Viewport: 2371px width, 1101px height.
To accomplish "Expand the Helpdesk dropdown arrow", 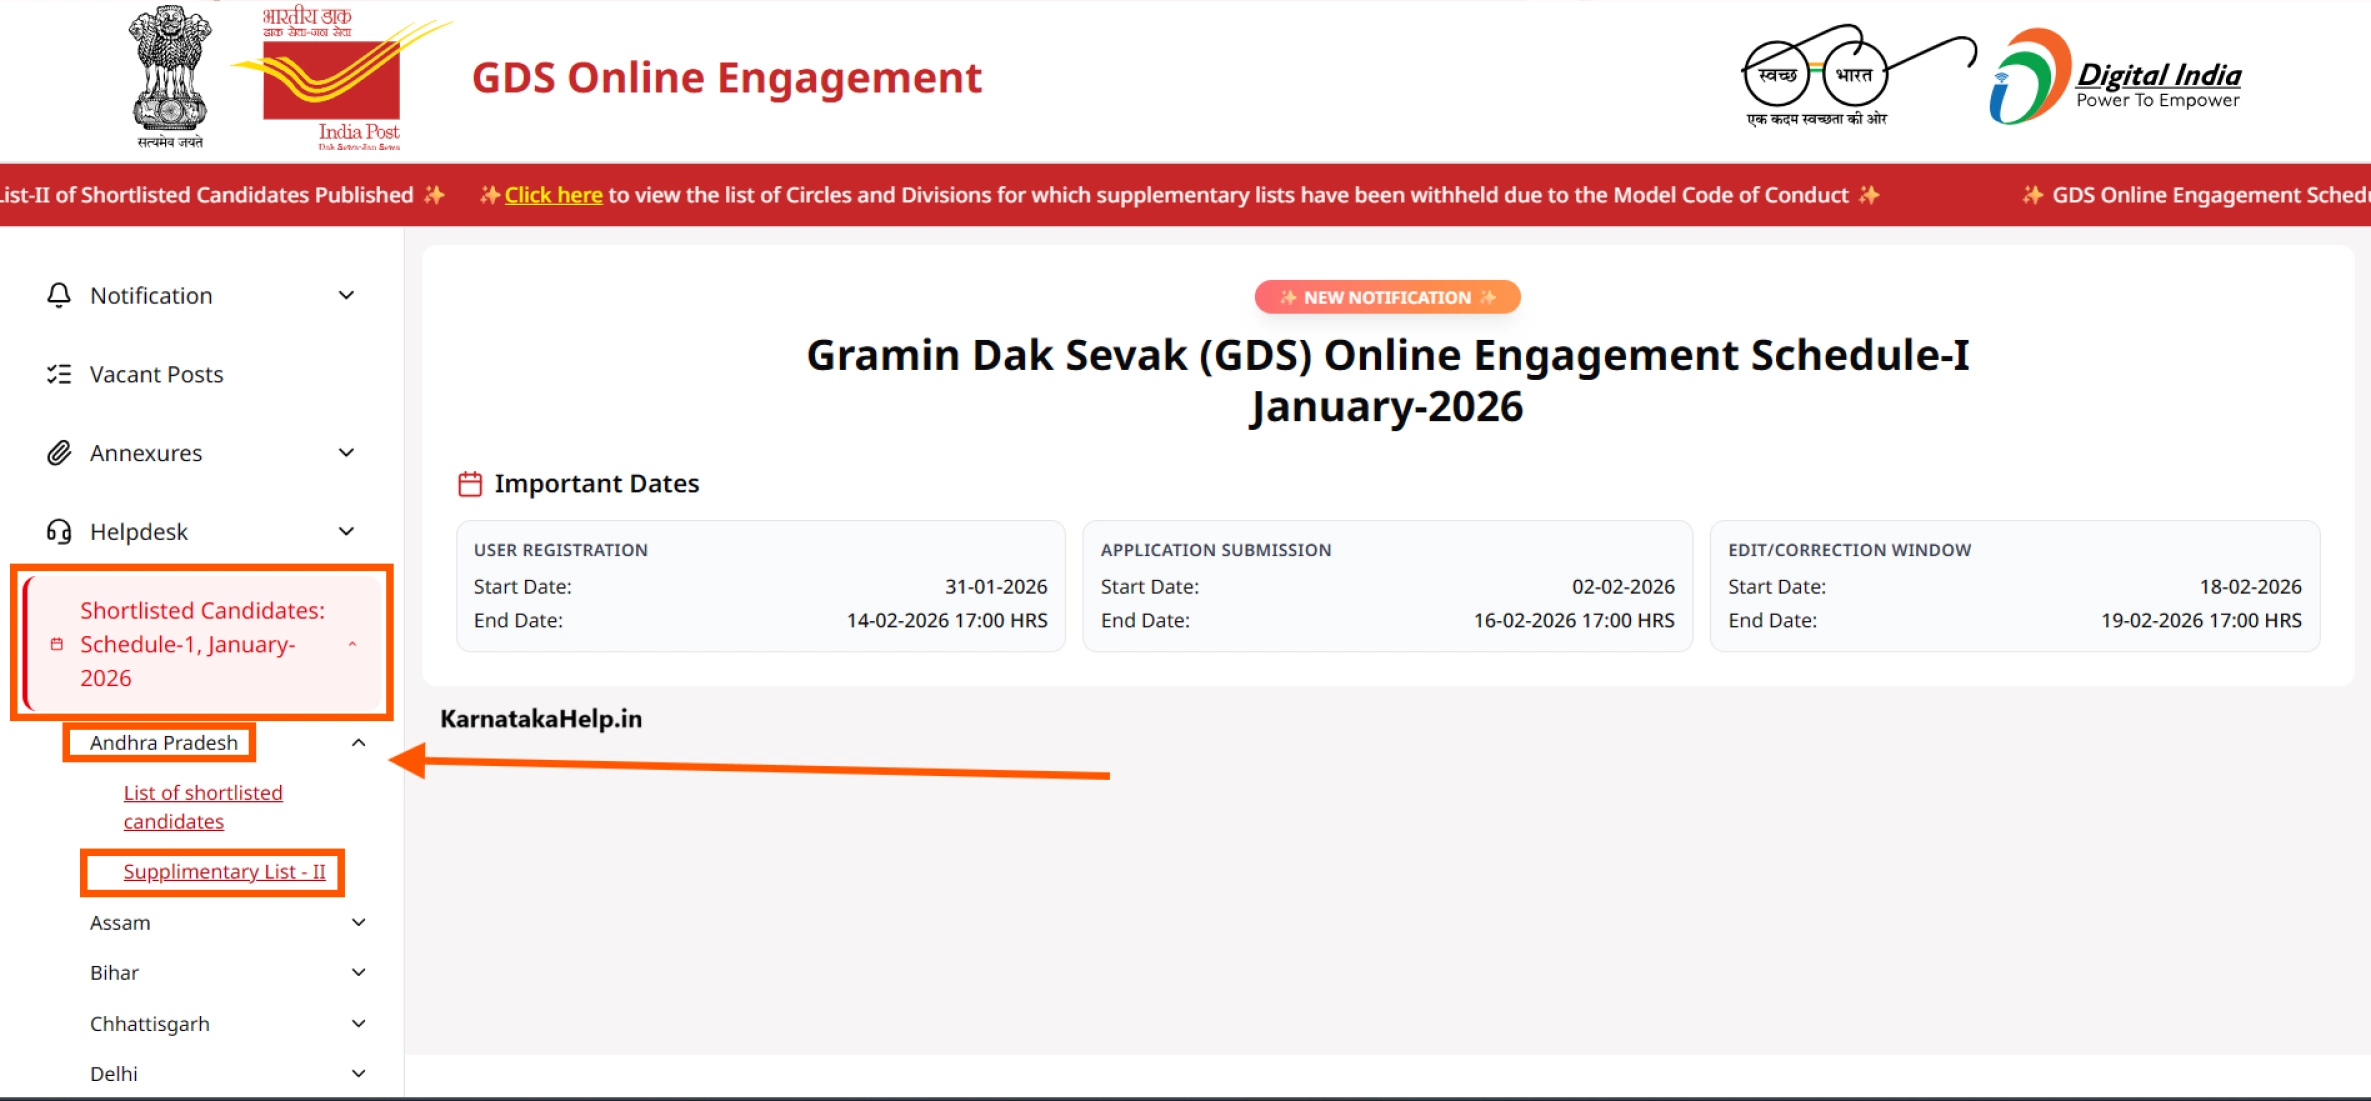I will click(x=346, y=531).
